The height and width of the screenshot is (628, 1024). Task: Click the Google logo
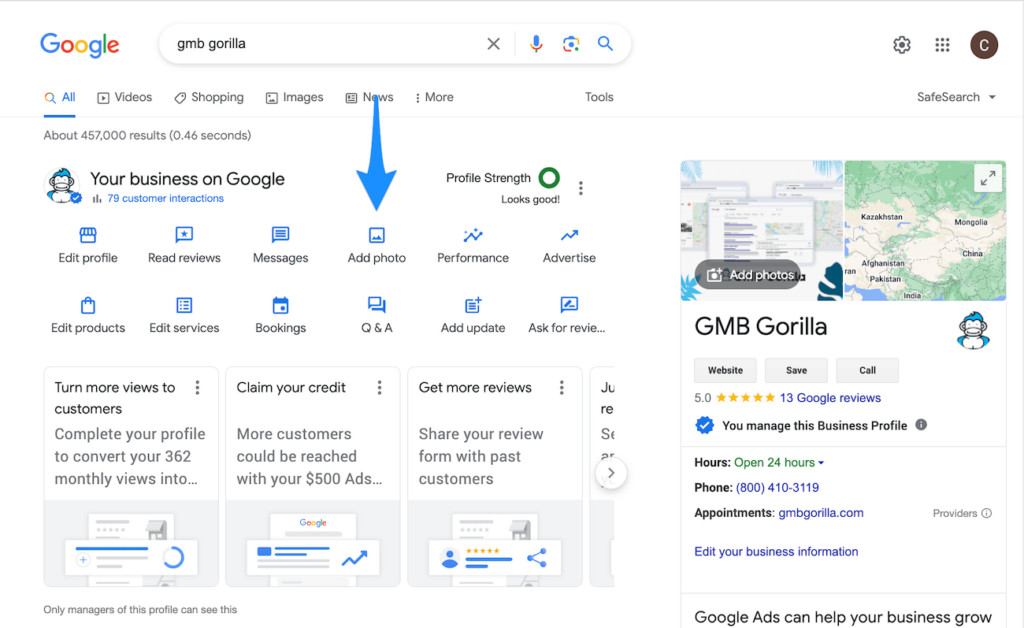(x=80, y=44)
